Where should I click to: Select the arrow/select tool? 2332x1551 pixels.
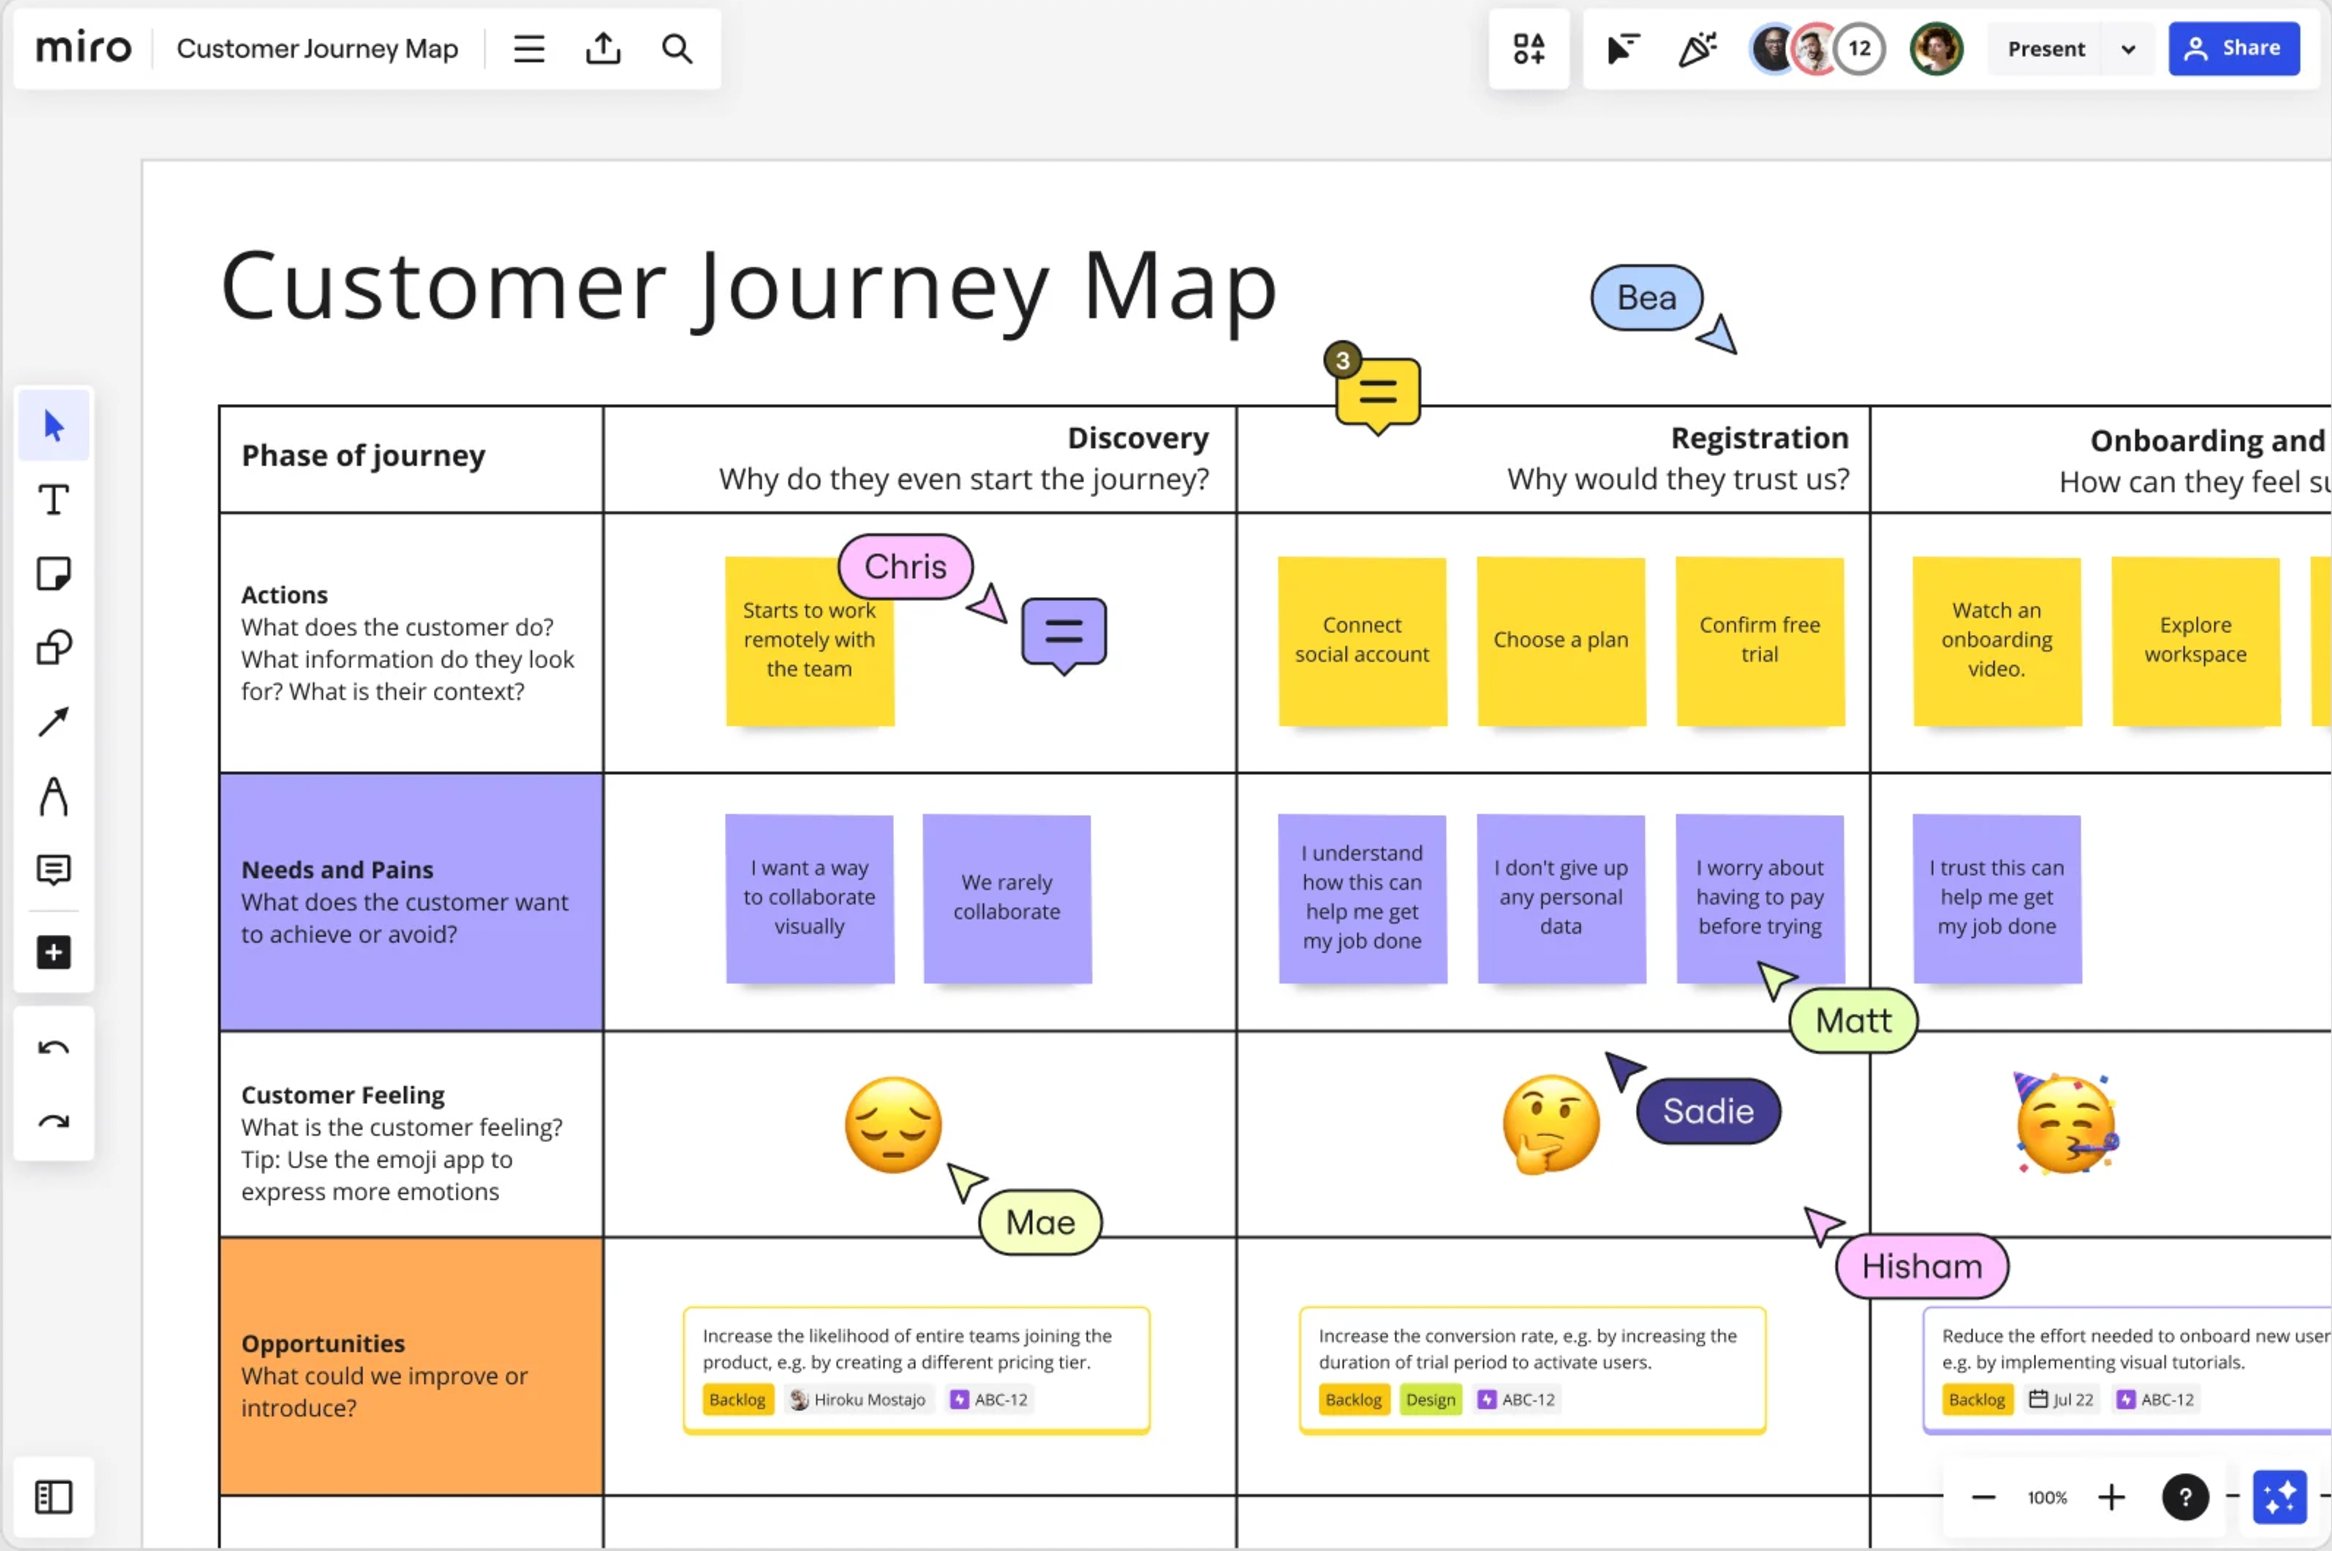pyautogui.click(x=52, y=426)
